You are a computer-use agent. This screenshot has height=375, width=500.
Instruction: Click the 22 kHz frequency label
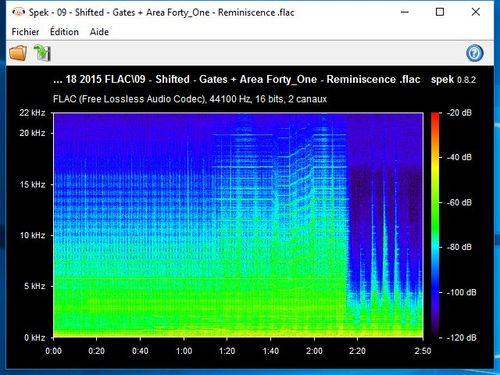[32, 113]
